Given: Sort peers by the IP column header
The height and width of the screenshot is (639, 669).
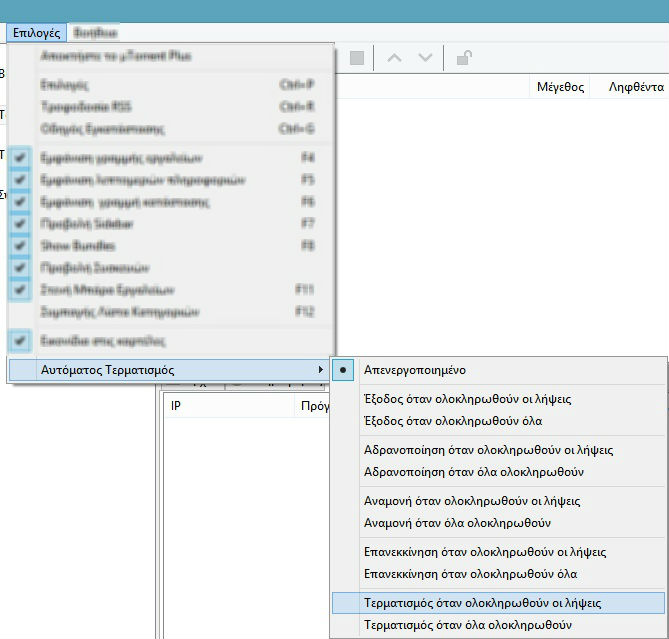Looking at the screenshot, I should 230,406.
